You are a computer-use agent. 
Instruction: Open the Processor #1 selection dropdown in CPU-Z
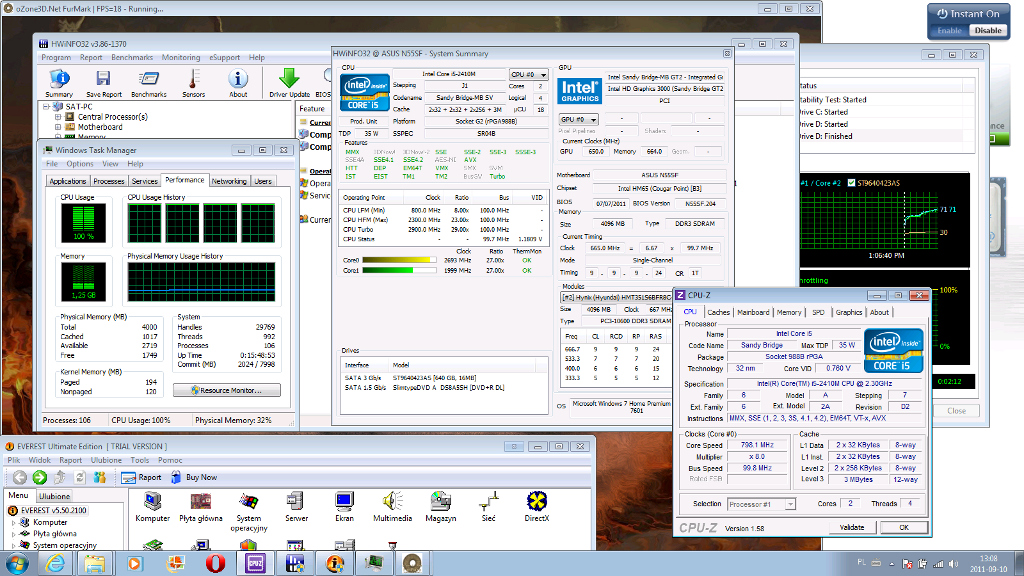(x=761, y=504)
